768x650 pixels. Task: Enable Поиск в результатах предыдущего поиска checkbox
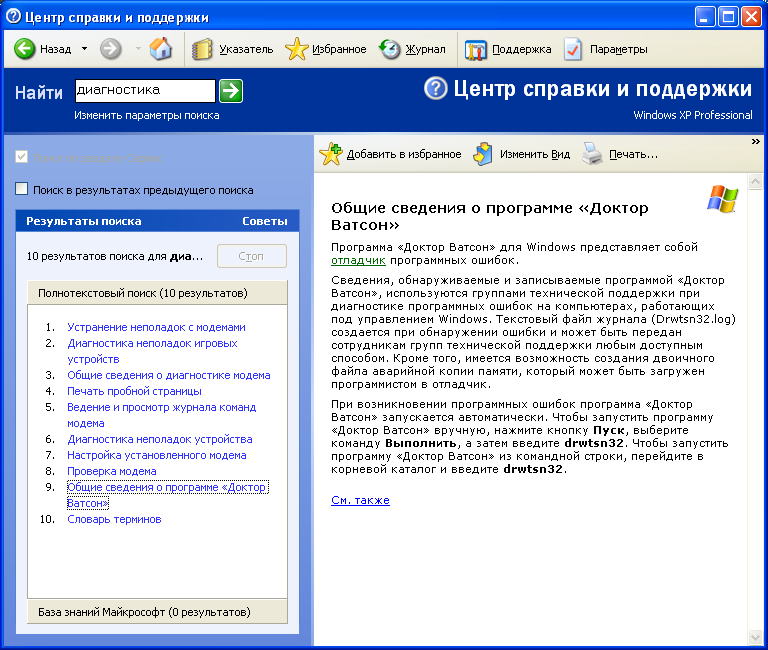22,189
